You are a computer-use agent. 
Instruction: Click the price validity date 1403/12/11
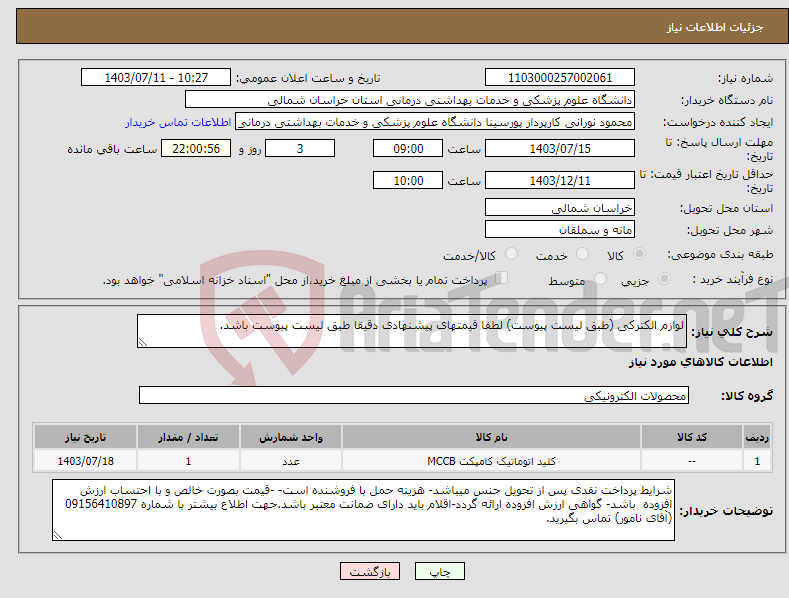click(x=560, y=180)
